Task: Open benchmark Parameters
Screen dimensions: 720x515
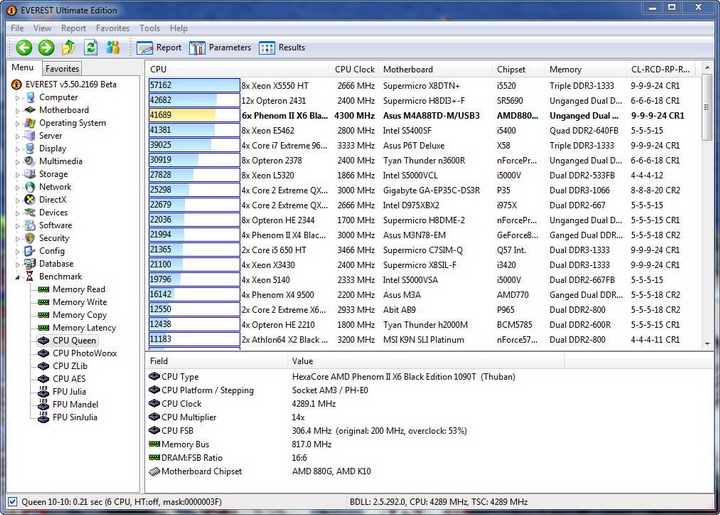Action: point(220,48)
